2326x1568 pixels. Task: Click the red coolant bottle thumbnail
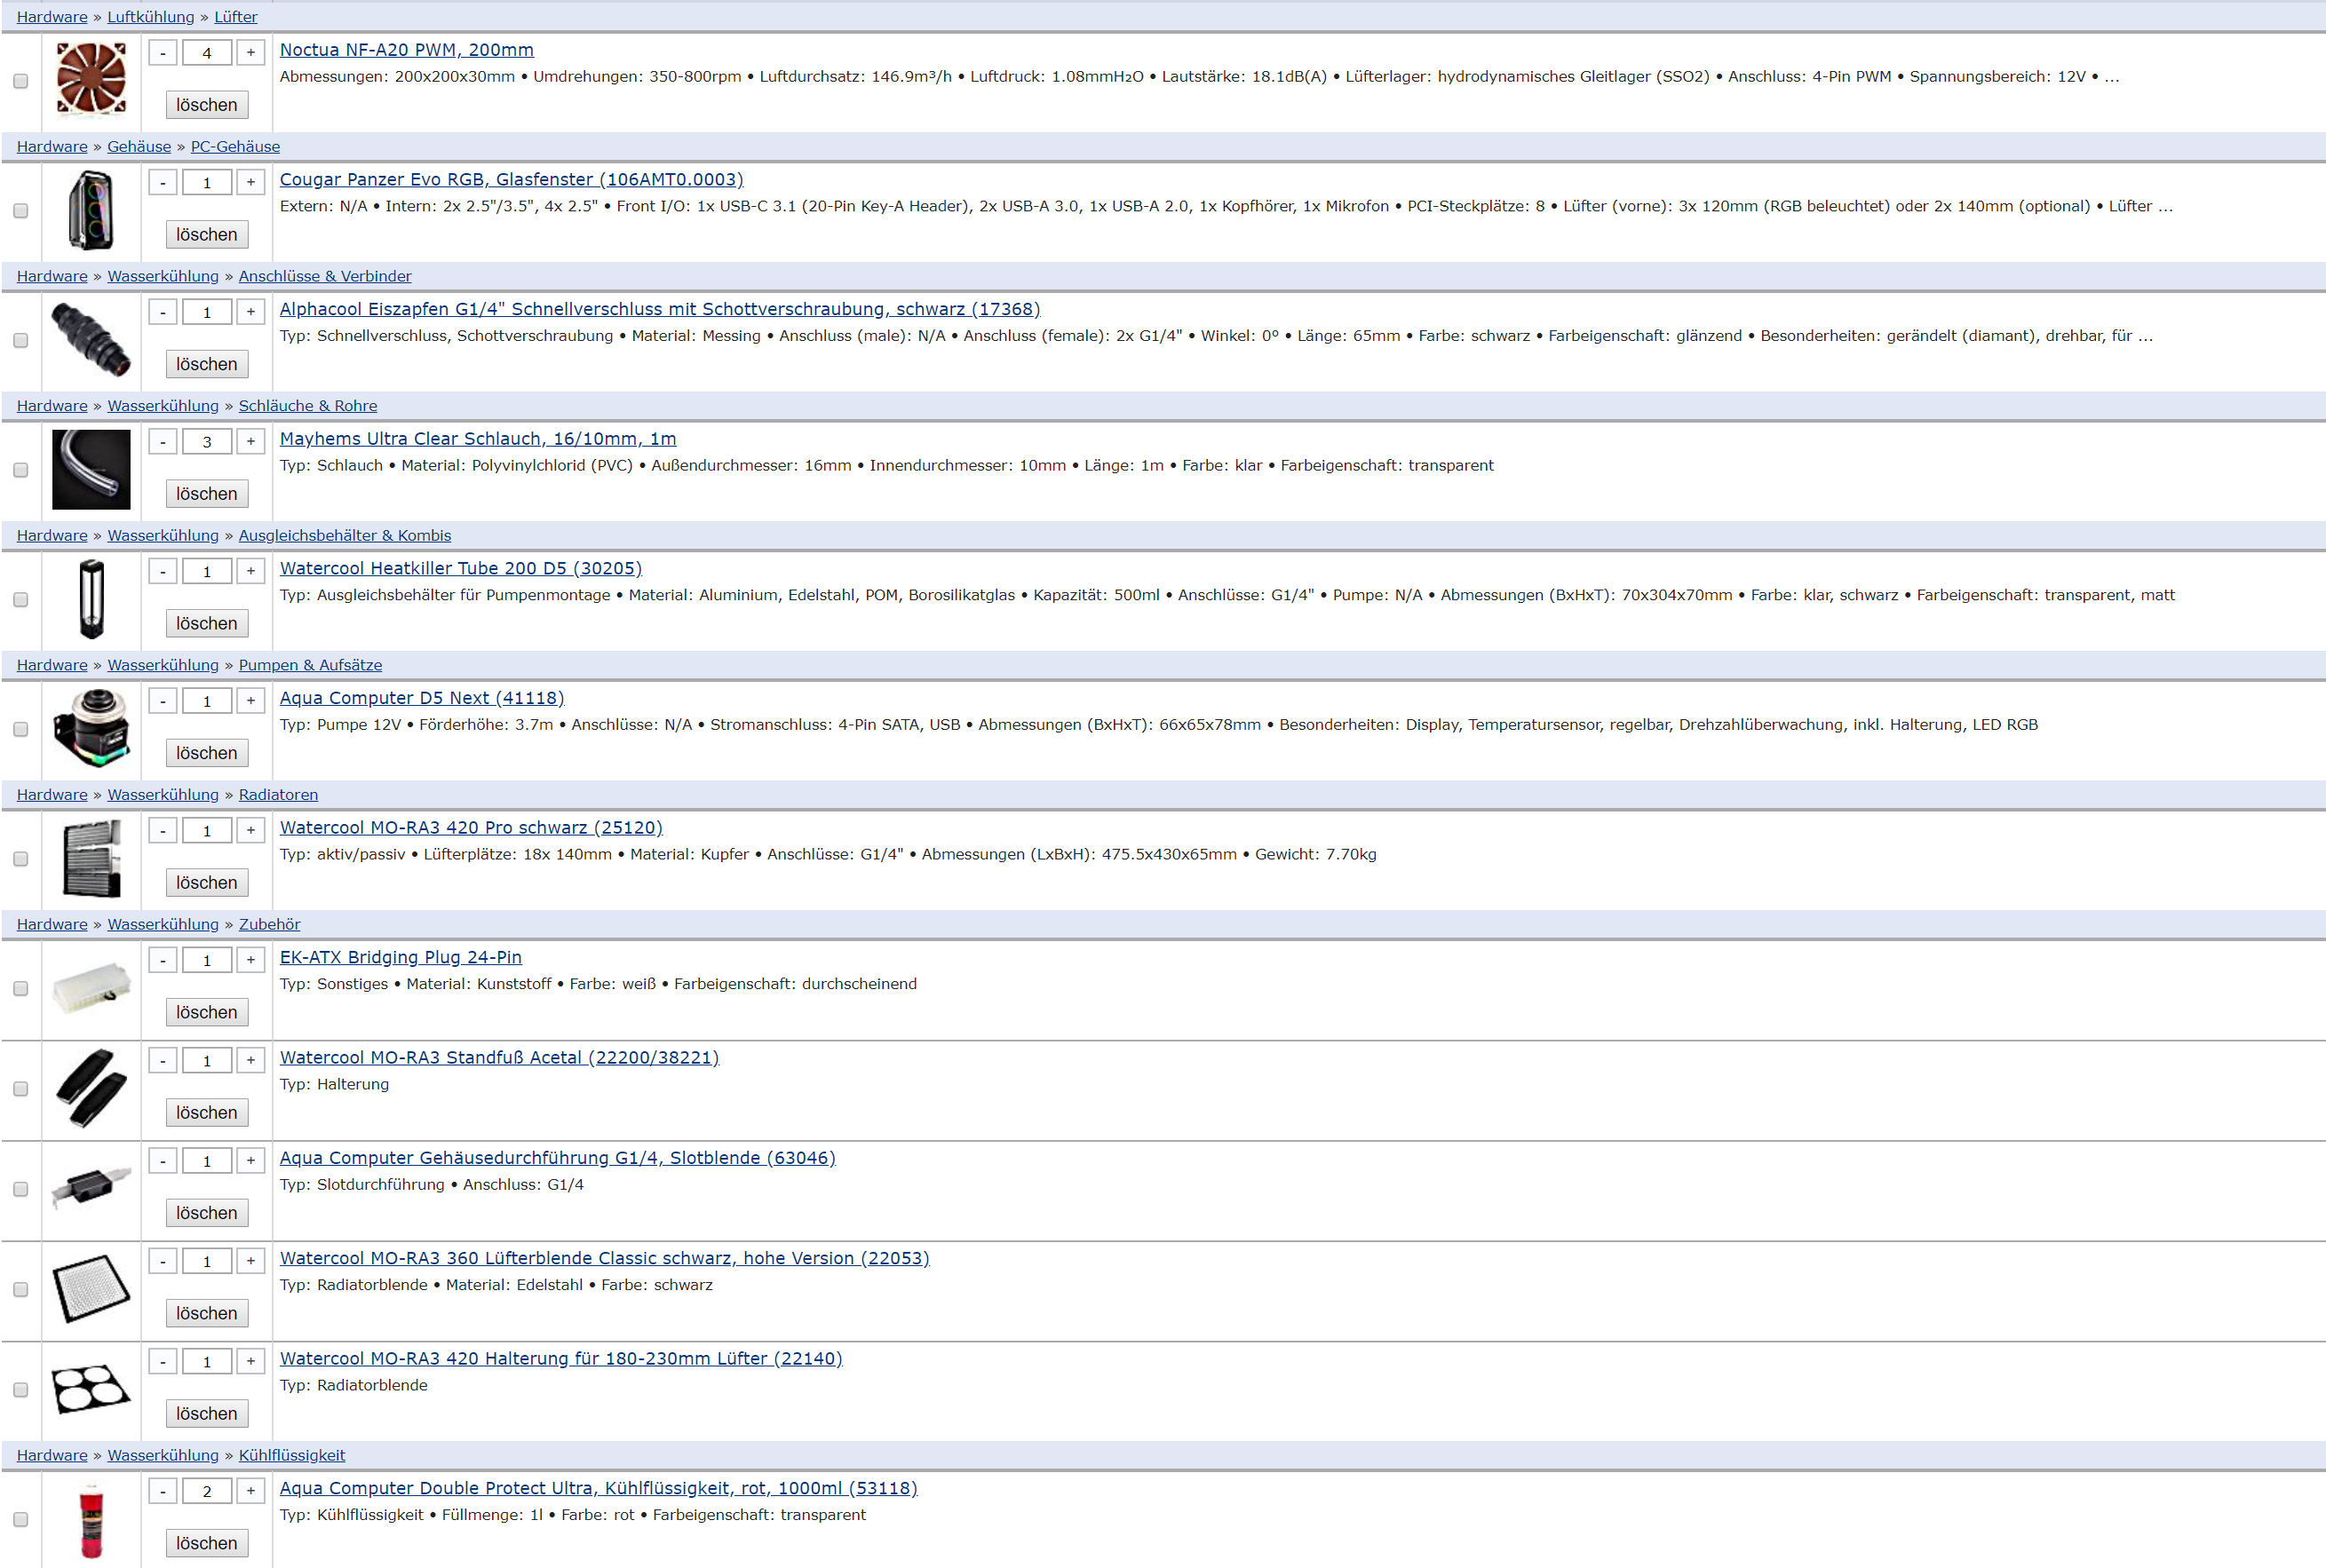point(91,1520)
